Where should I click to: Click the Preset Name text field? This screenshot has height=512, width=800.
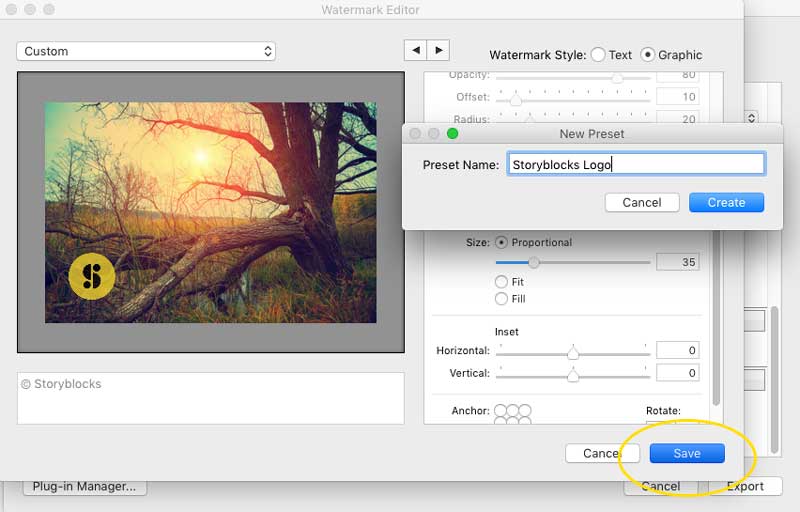pyautogui.click(x=636, y=164)
